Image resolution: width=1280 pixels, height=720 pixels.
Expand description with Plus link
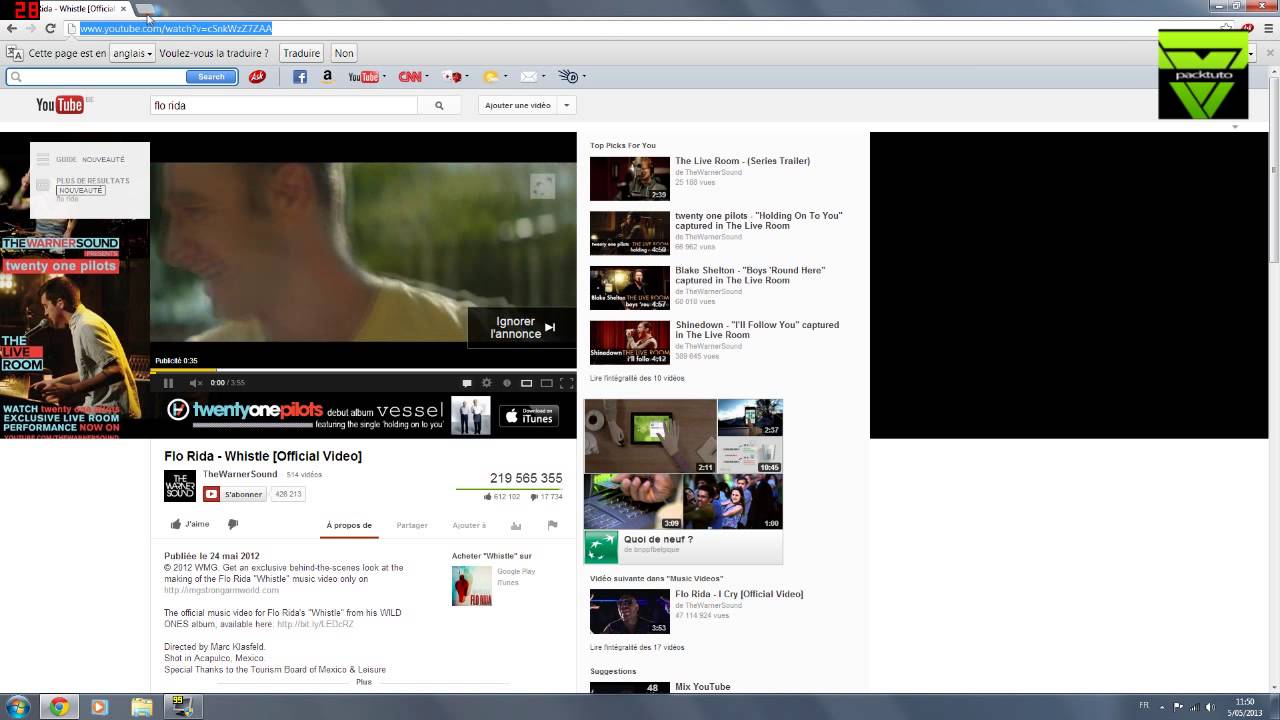coord(364,682)
